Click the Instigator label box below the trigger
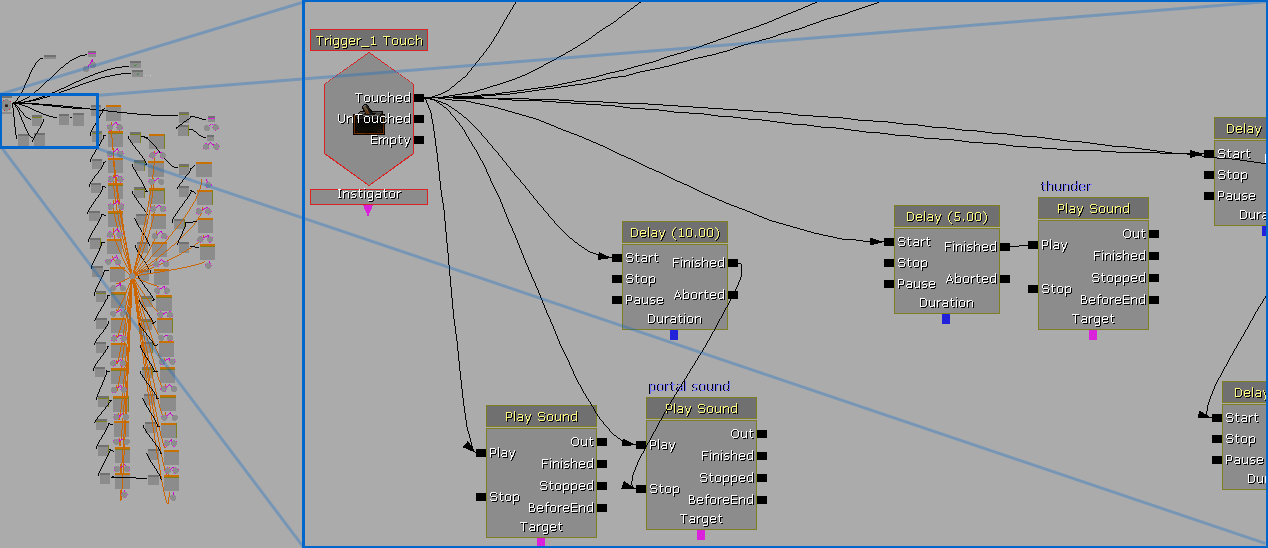The height and width of the screenshot is (548, 1268). (x=369, y=196)
